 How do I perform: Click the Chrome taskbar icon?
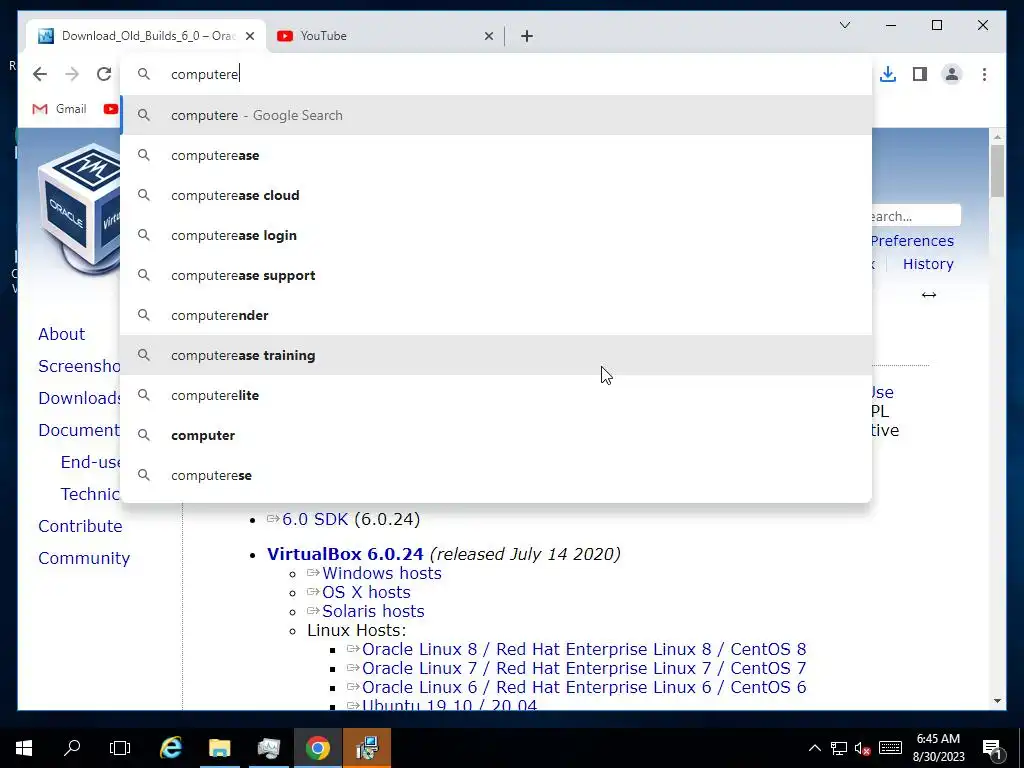(x=317, y=748)
